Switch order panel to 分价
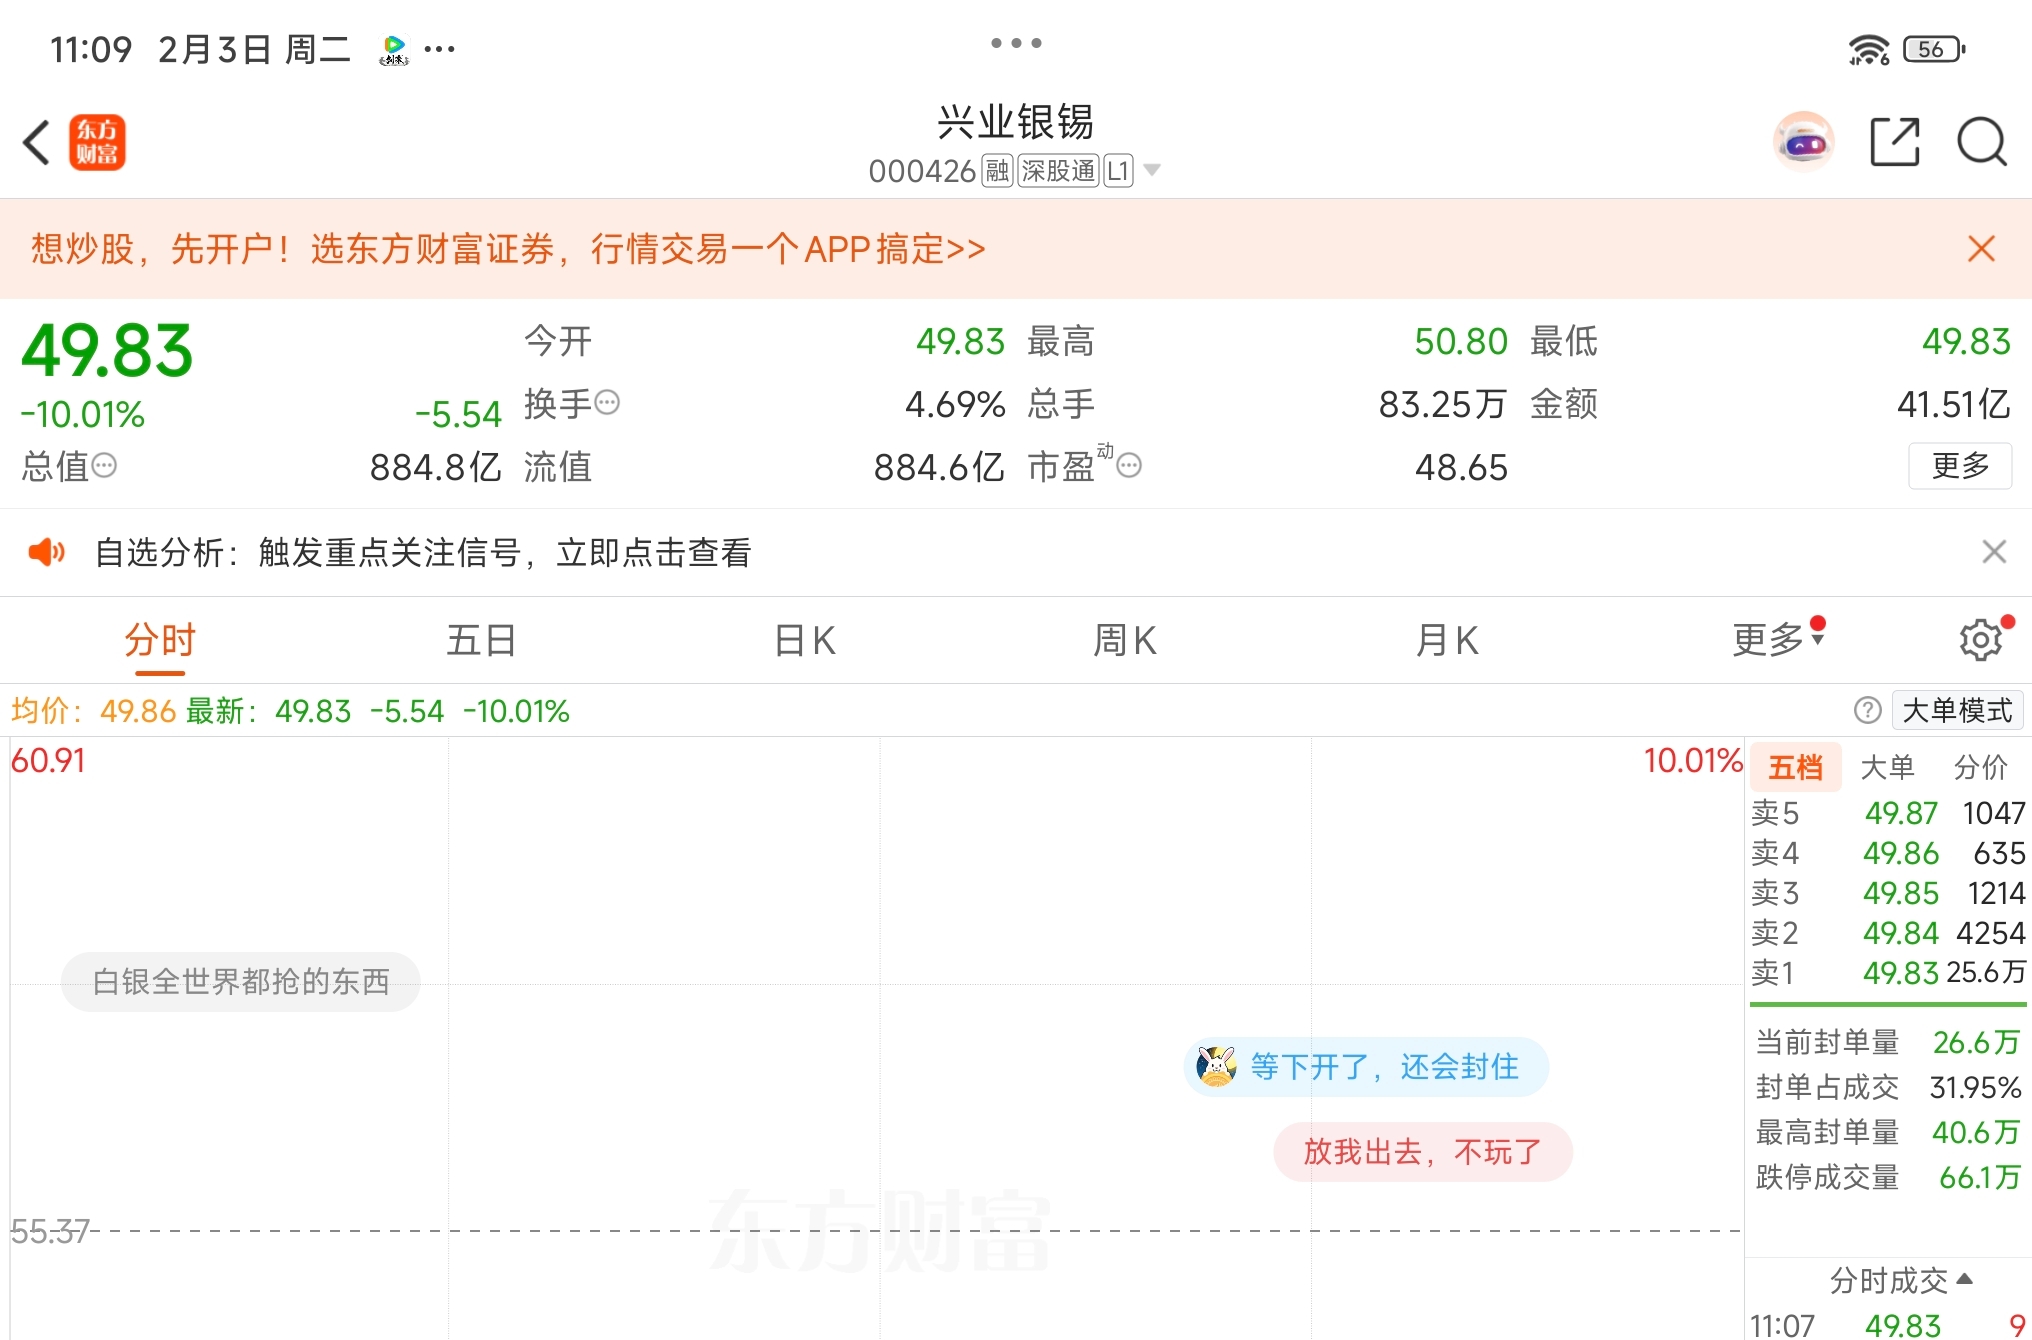 (x=1980, y=767)
